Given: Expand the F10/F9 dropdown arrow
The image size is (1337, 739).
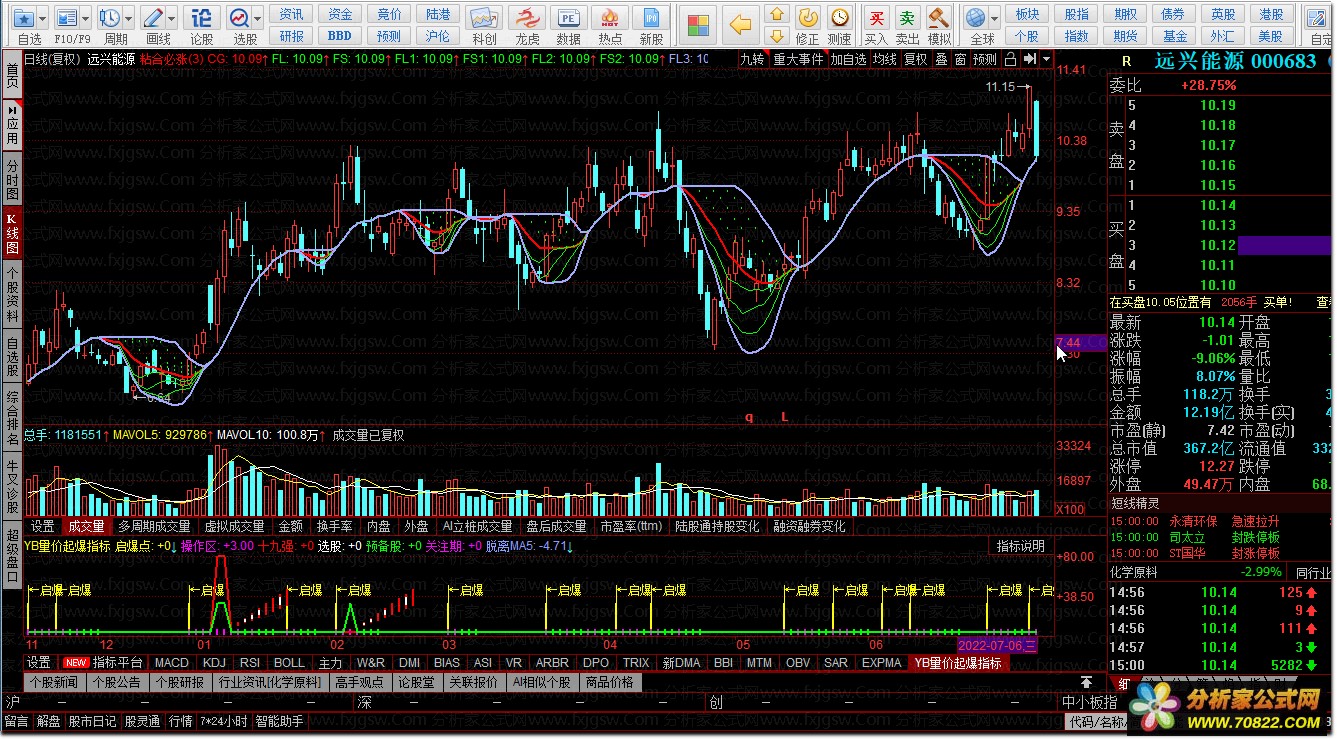Looking at the screenshot, I should pos(86,18).
